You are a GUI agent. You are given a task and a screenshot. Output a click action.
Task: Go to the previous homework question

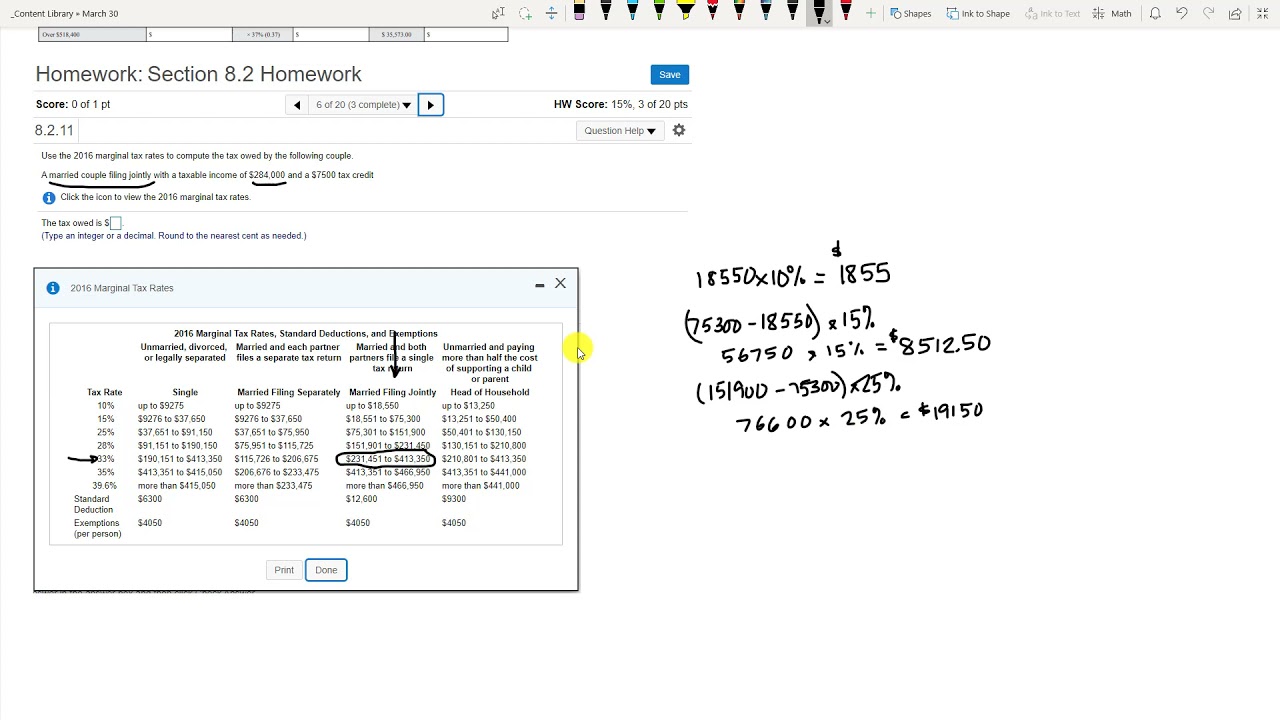(297, 105)
